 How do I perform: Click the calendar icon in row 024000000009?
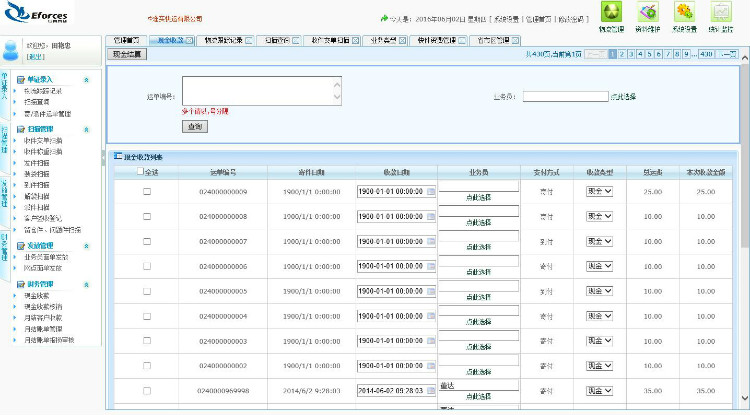(x=431, y=191)
